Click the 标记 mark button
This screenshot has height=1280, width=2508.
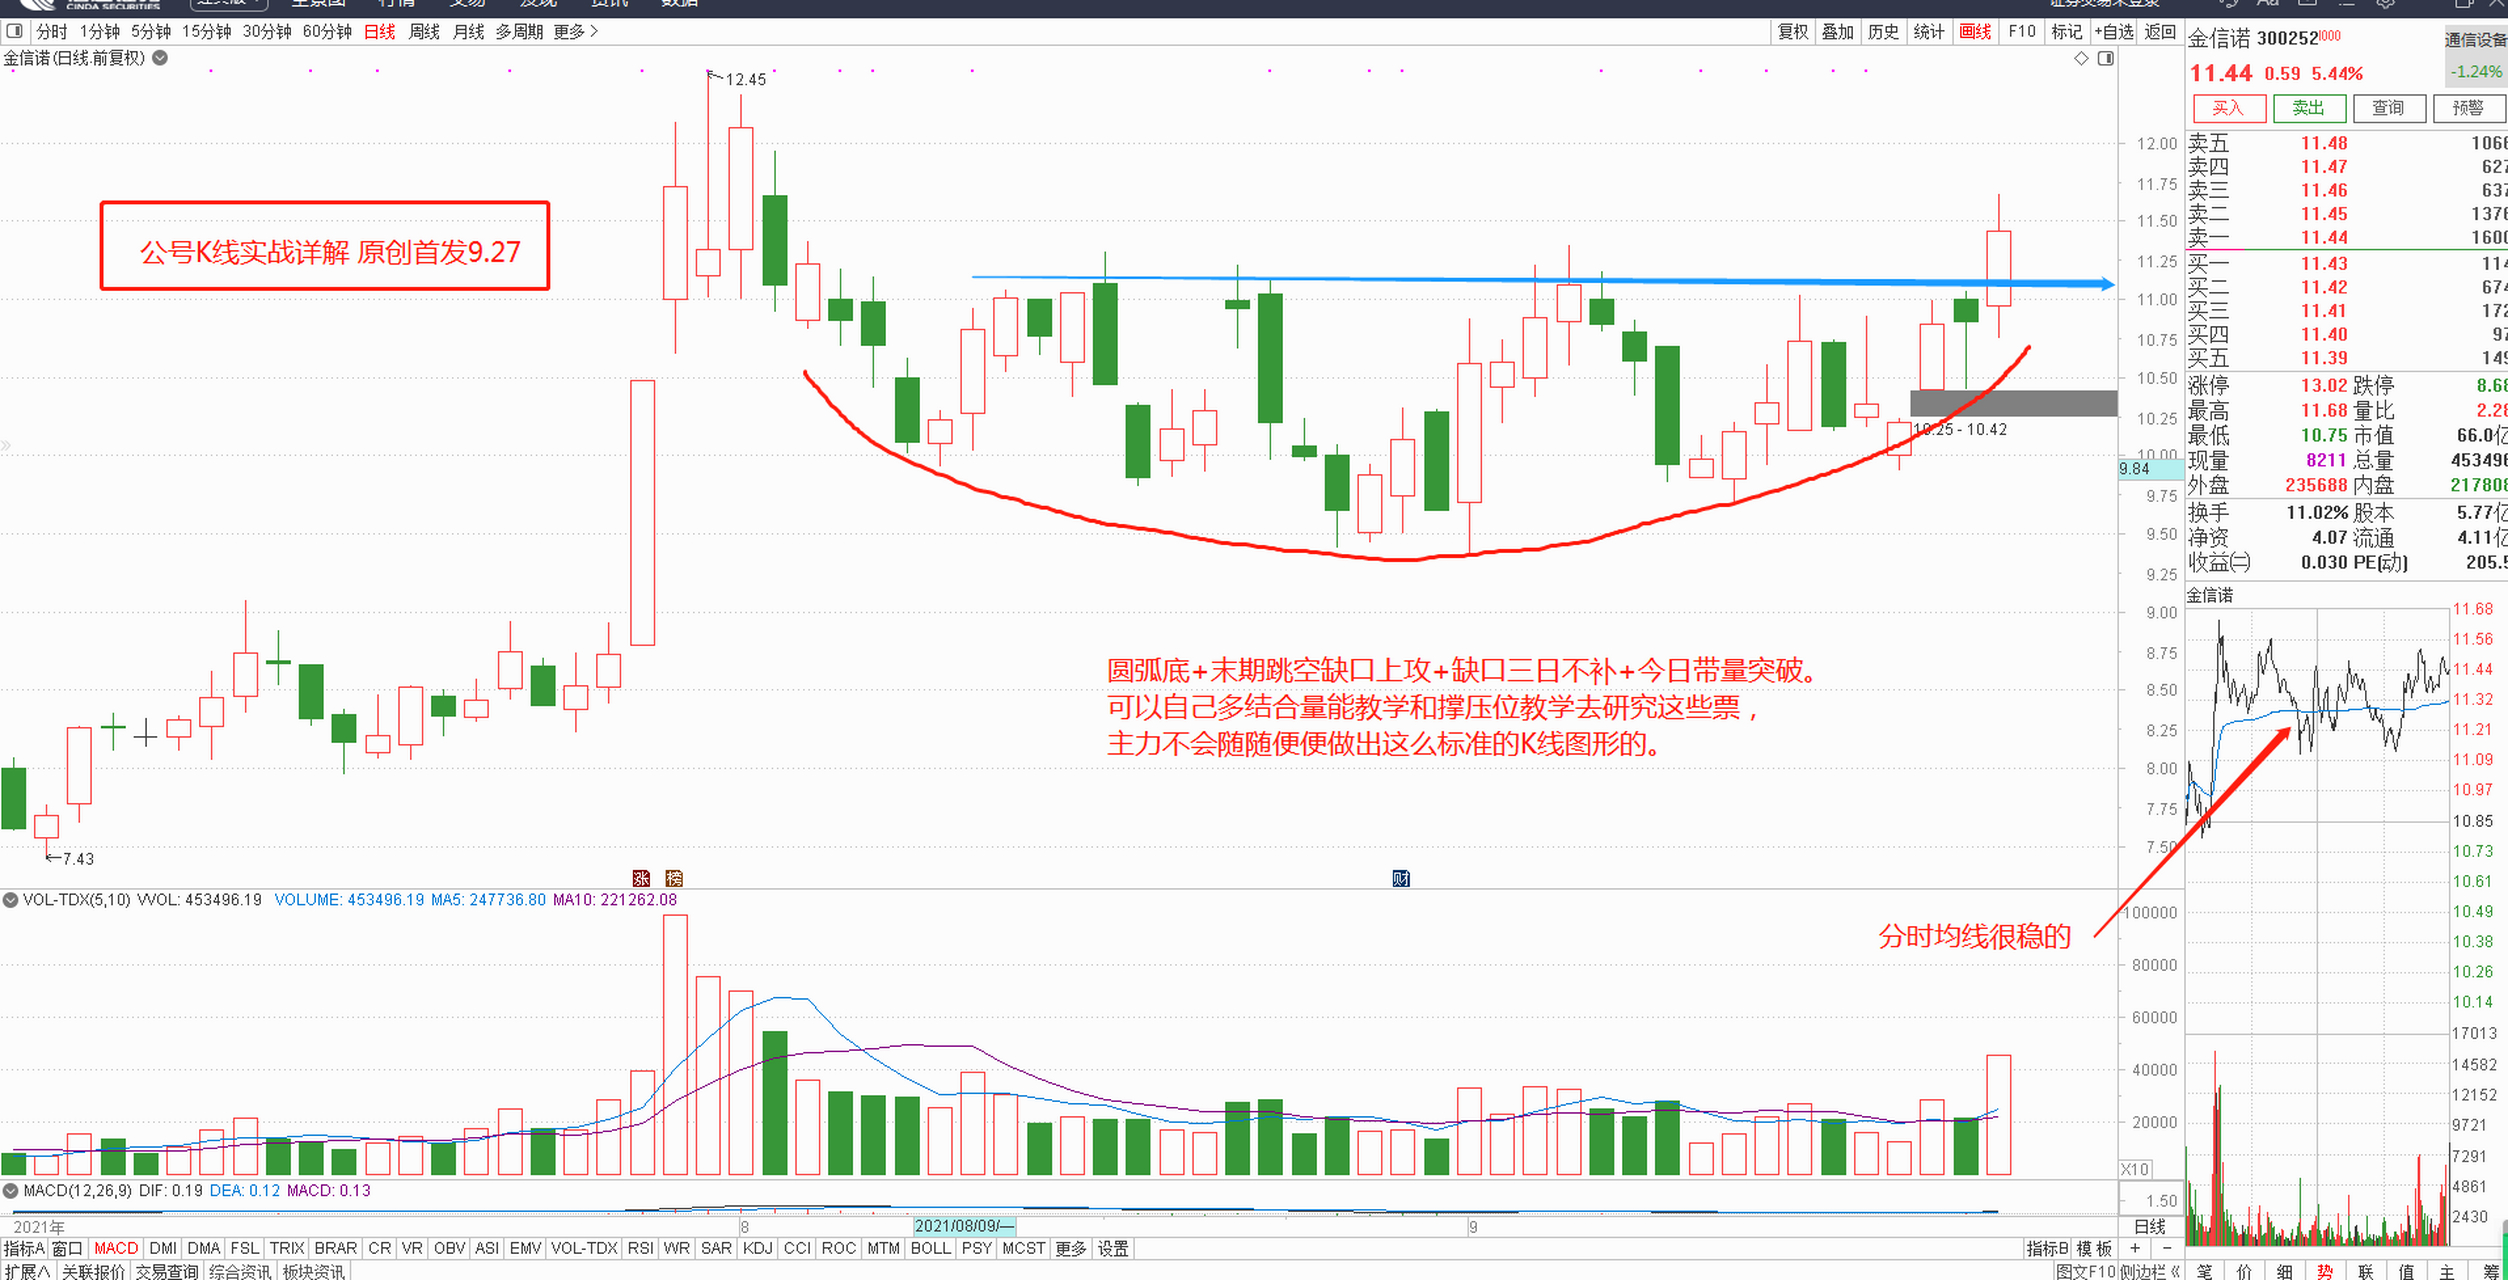[x=2067, y=31]
